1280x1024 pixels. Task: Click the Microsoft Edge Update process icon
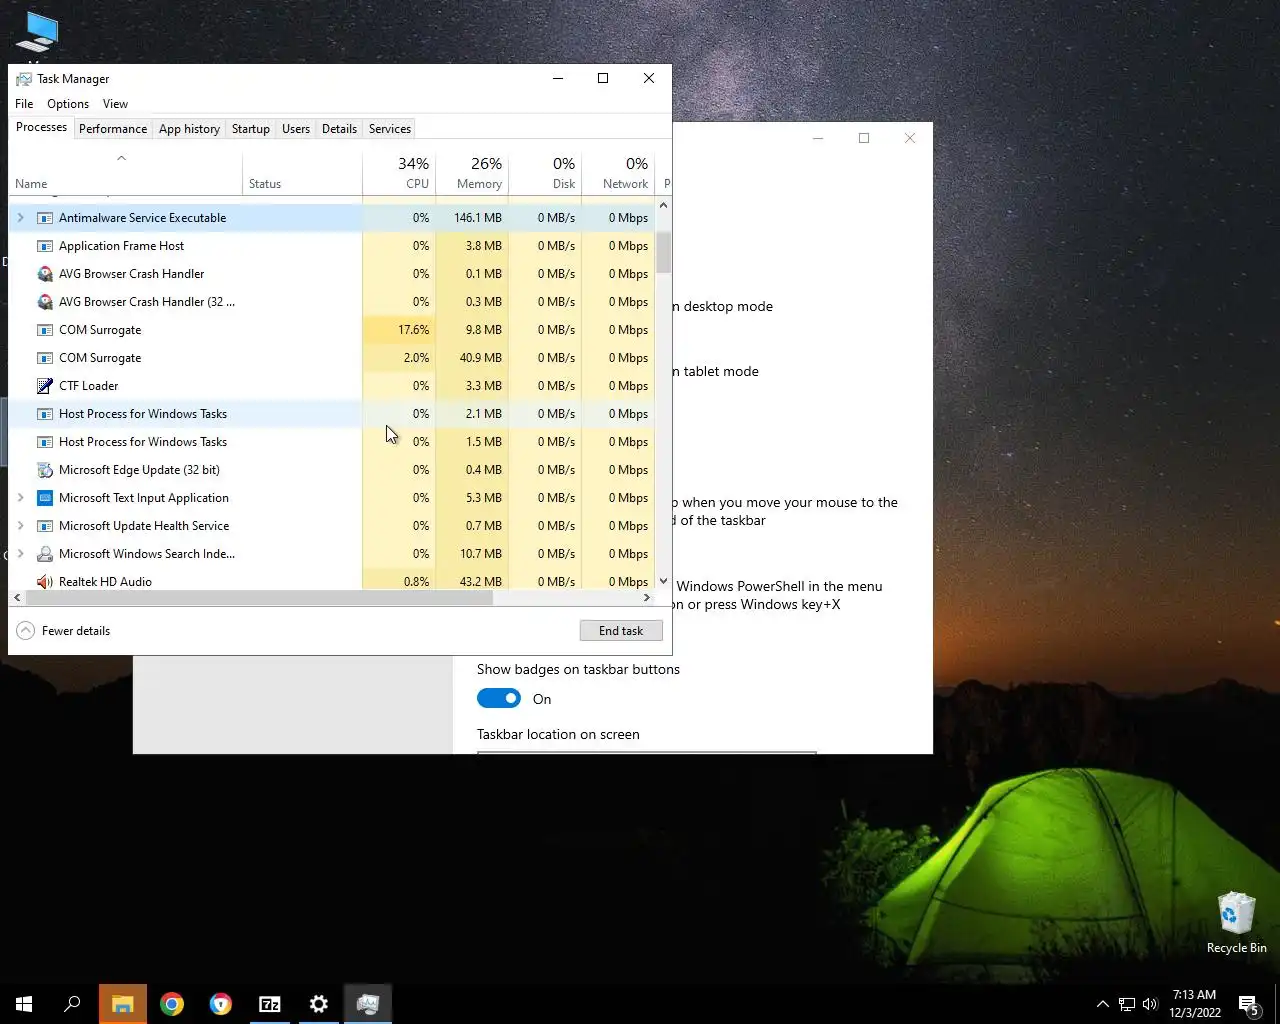45,470
